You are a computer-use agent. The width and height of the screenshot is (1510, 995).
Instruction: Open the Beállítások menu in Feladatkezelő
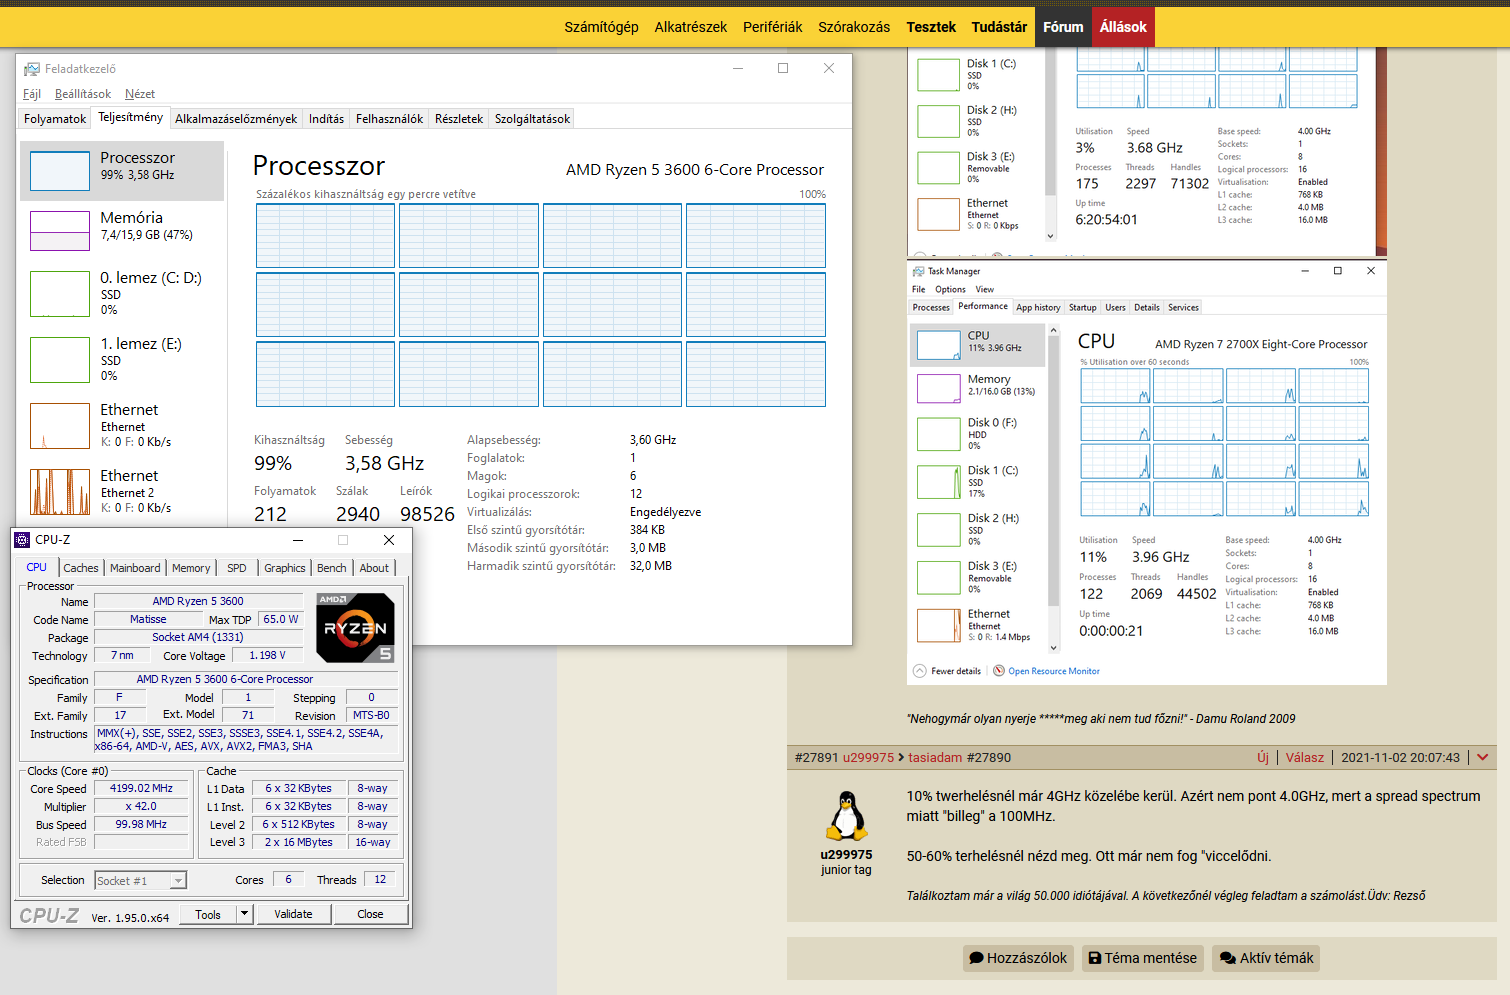83,94
